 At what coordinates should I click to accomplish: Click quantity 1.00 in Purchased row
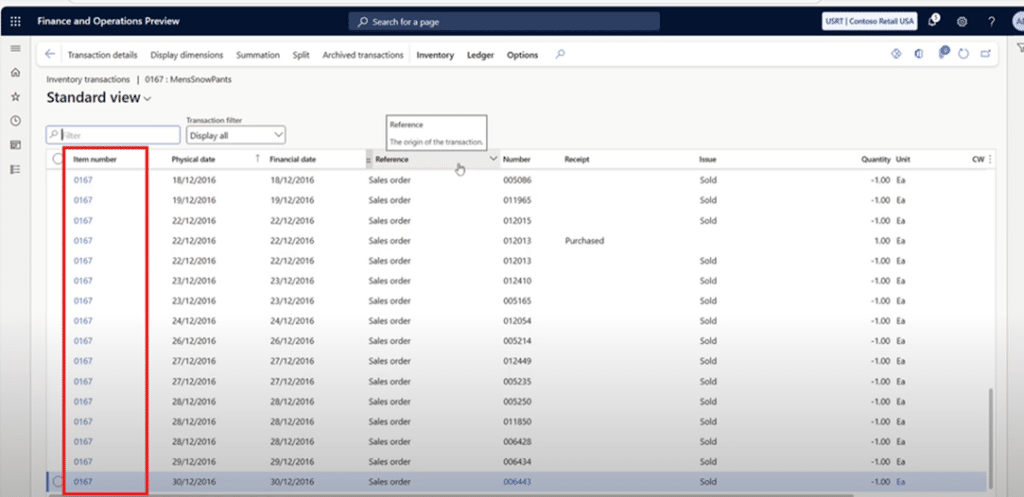coord(882,241)
